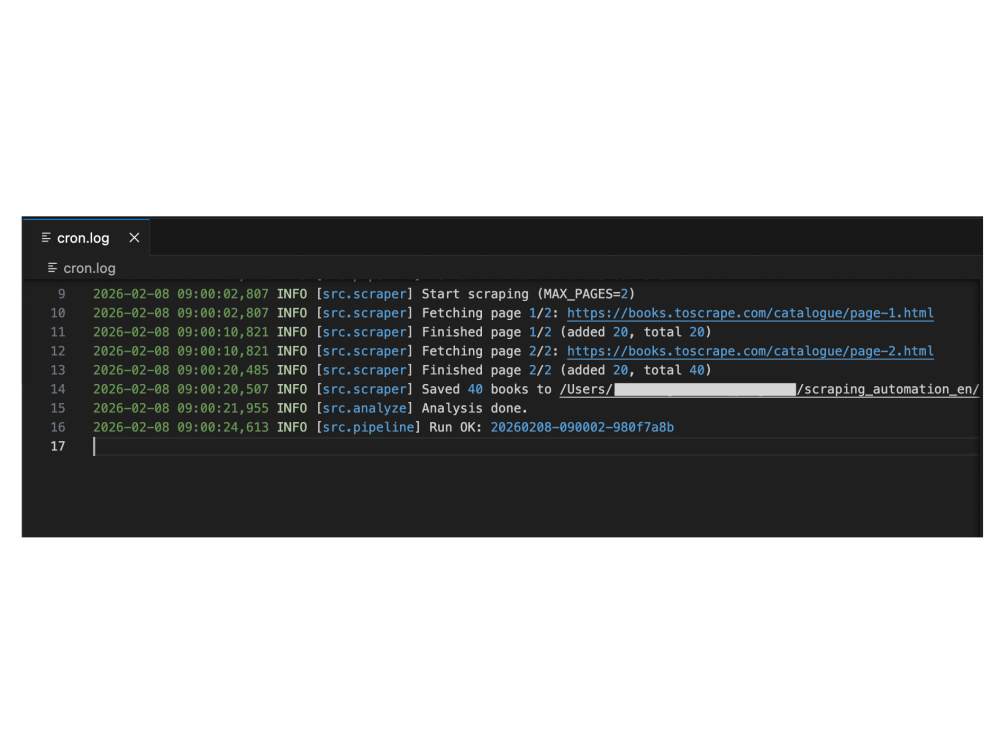
Task: Click 'Finished page 1/2' text
Action: point(486,332)
